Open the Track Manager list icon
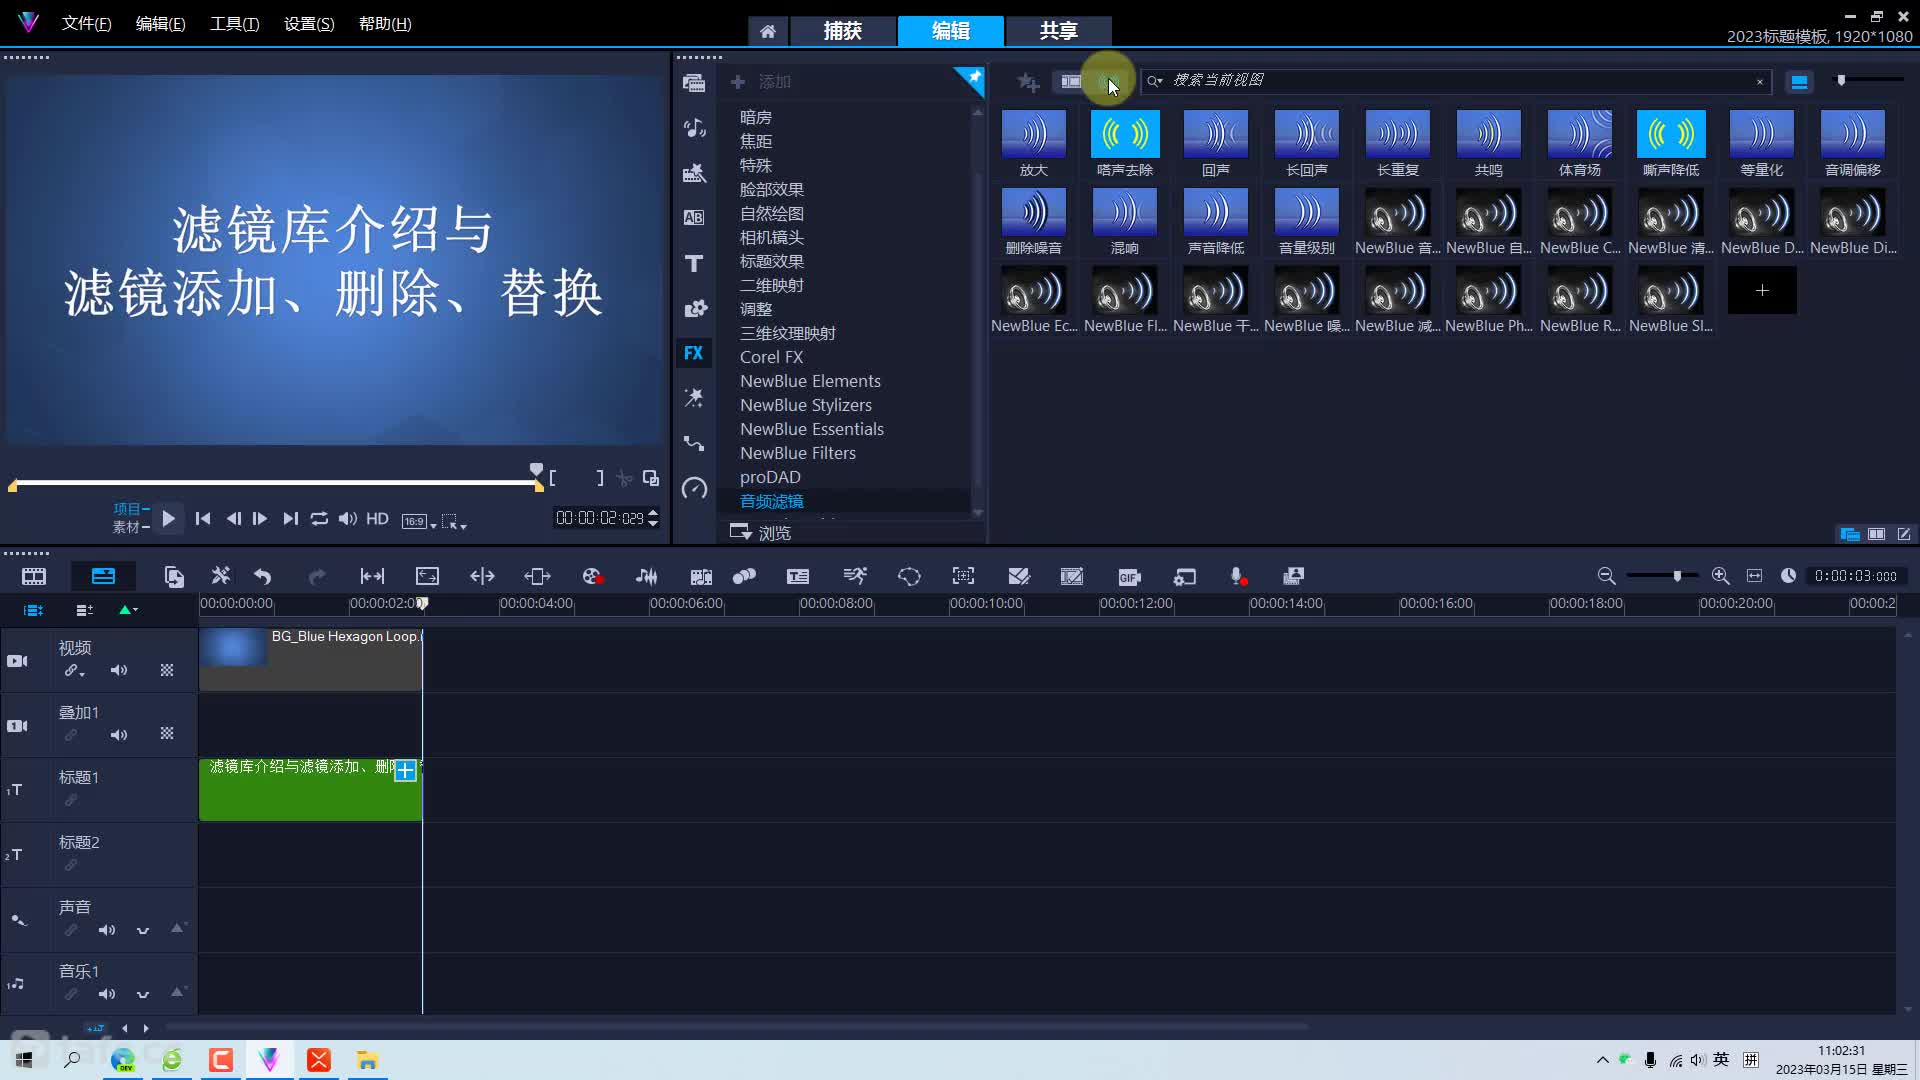Image resolution: width=1920 pixels, height=1080 pixels. pos(84,610)
